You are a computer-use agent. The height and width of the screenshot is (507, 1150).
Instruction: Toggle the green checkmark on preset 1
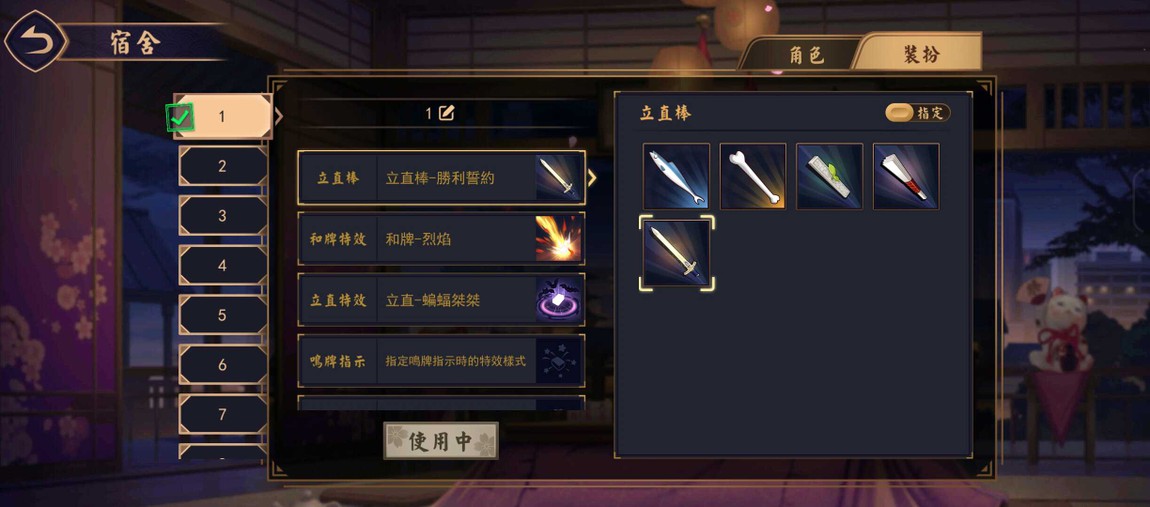tap(180, 117)
